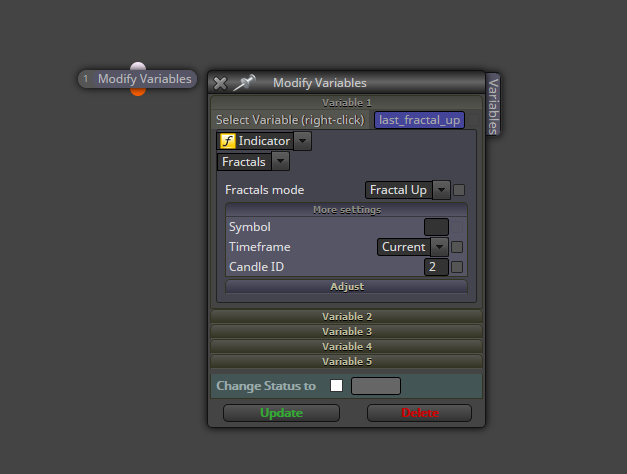The image size is (627, 474).
Task: Open the vertical Variables side tab
Action: 493,105
